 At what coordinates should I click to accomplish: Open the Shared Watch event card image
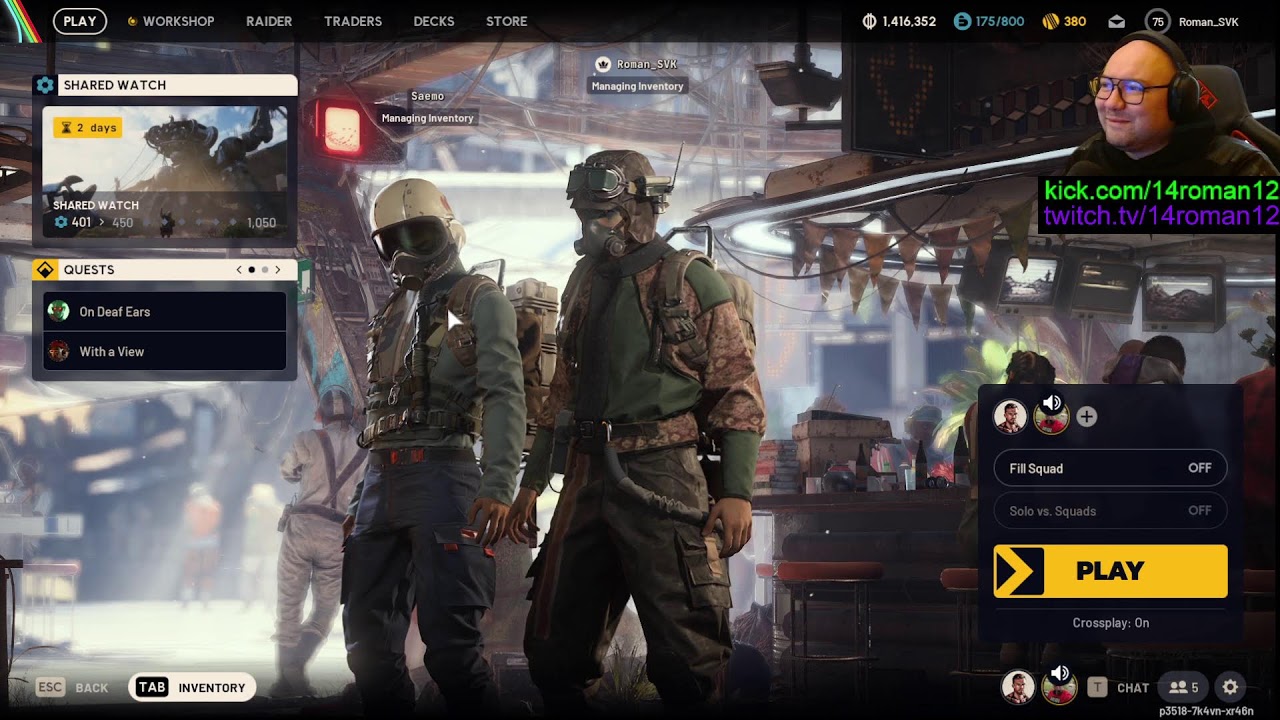[165, 172]
